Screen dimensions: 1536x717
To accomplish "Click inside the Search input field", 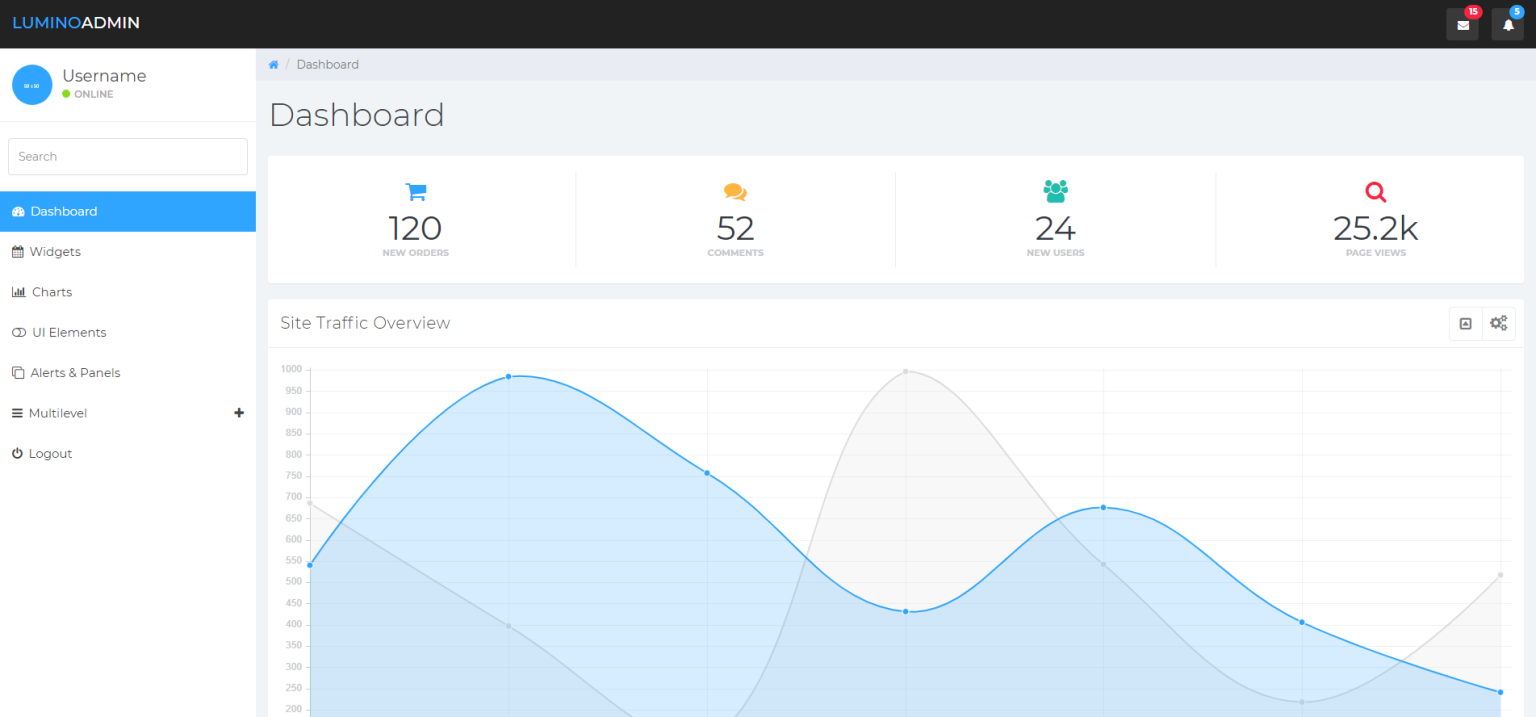I will tap(127, 156).
